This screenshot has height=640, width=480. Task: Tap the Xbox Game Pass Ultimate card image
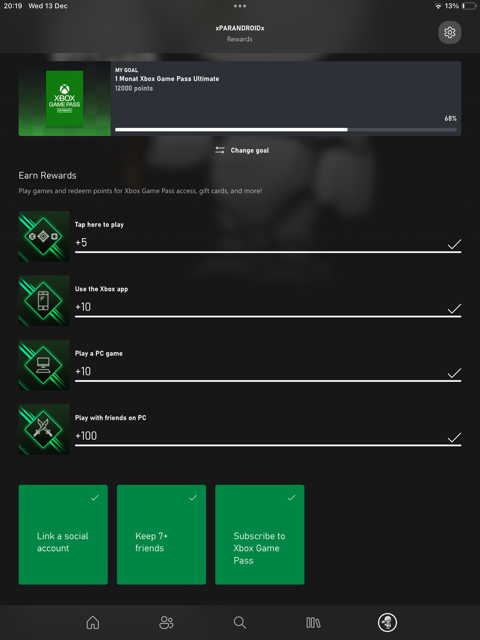pos(64,98)
